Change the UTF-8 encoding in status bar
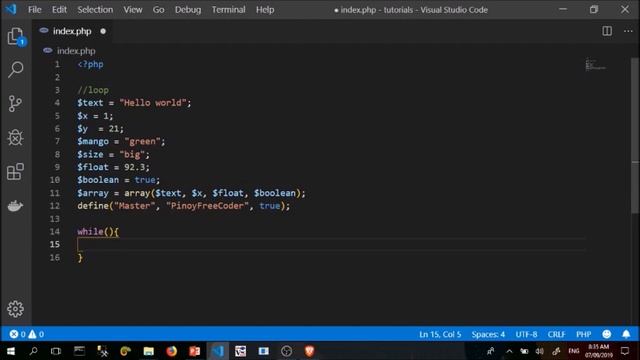This screenshot has width=640, height=360. (x=526, y=334)
